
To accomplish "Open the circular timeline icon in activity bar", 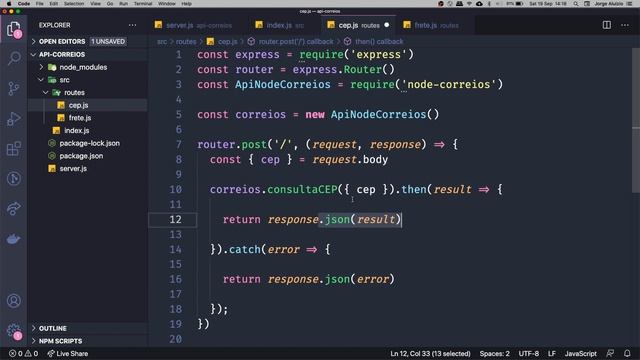I will [x=14, y=178].
